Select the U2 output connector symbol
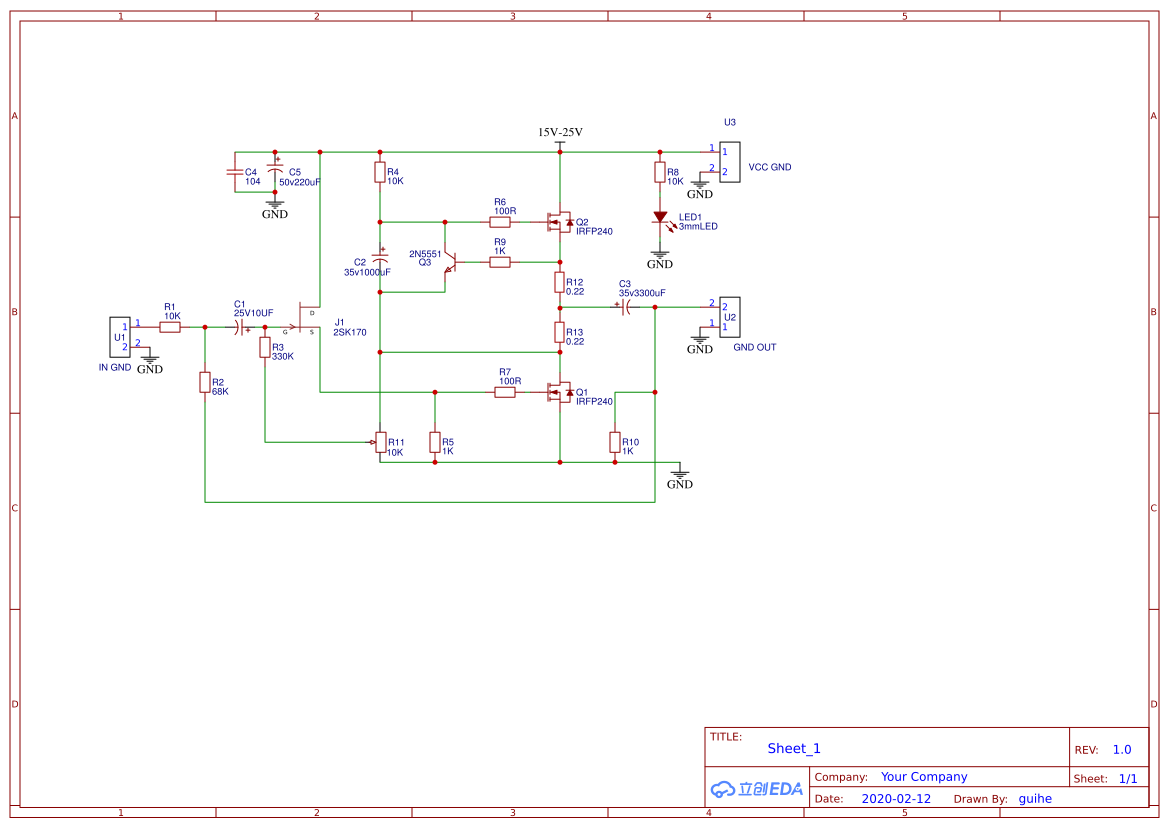1169x828 pixels. (x=729, y=315)
